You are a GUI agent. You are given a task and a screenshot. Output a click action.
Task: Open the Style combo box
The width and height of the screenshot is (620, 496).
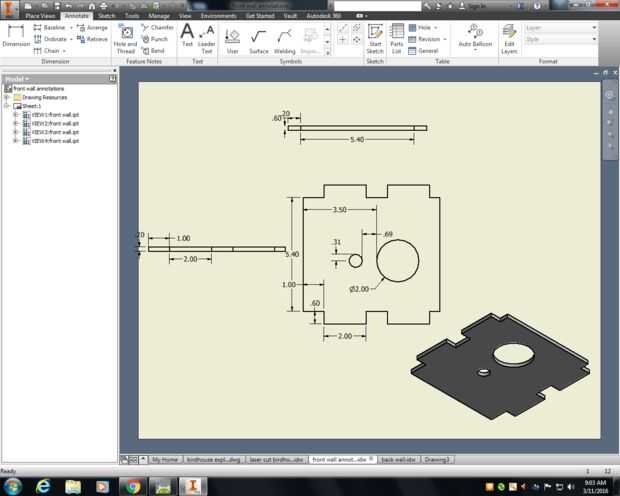pyautogui.click(x=561, y=39)
